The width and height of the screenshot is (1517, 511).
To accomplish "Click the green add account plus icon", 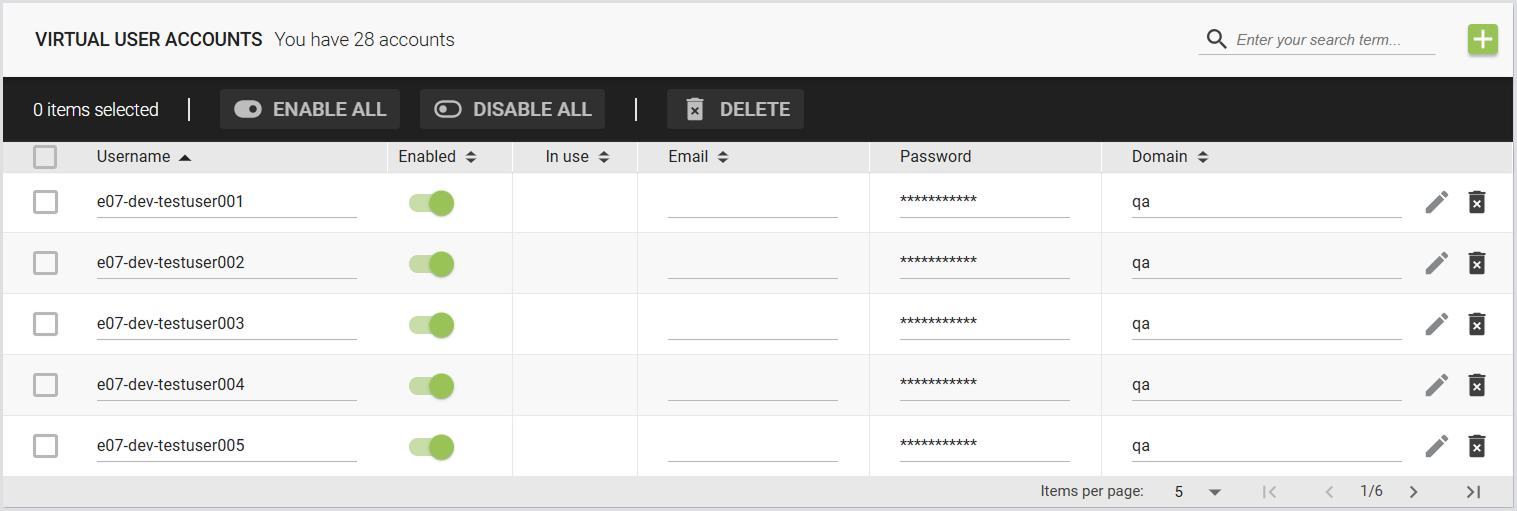I will 1482,40.
